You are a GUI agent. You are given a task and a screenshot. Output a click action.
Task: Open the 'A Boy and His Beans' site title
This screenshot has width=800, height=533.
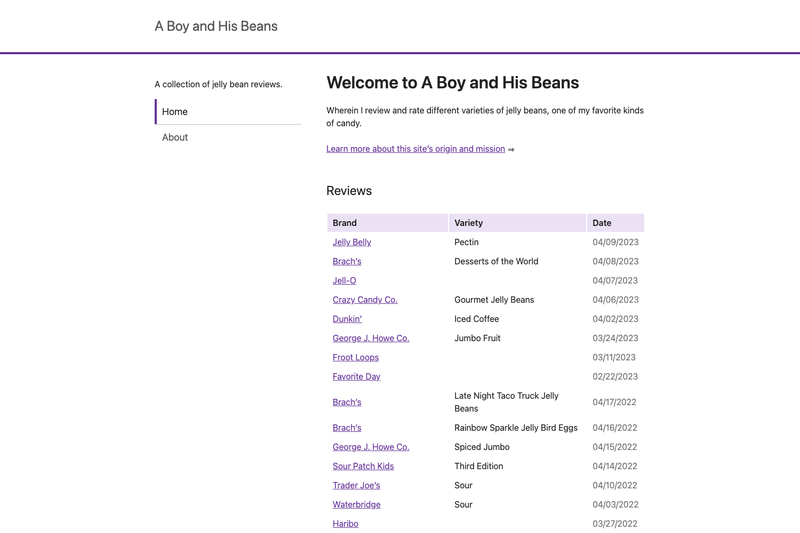[216, 26]
